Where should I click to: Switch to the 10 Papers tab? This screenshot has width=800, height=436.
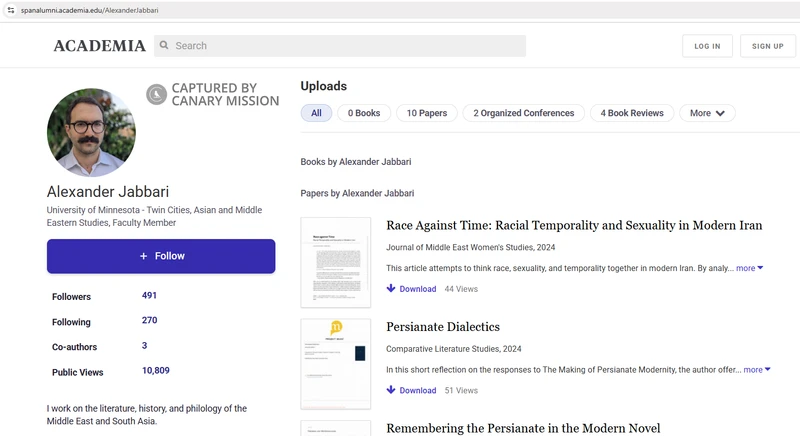tap(426, 113)
